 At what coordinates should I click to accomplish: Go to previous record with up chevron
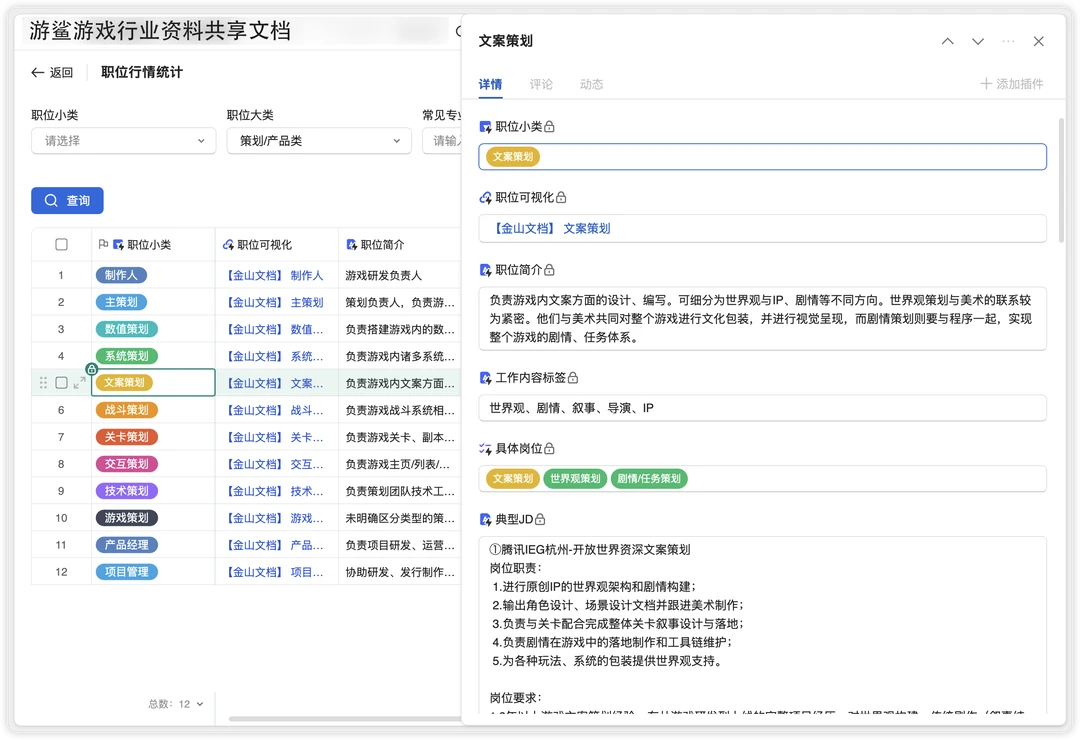pos(948,41)
